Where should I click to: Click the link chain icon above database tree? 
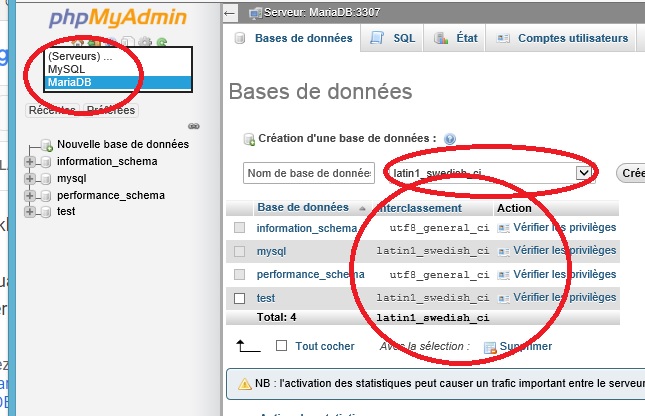tap(194, 126)
